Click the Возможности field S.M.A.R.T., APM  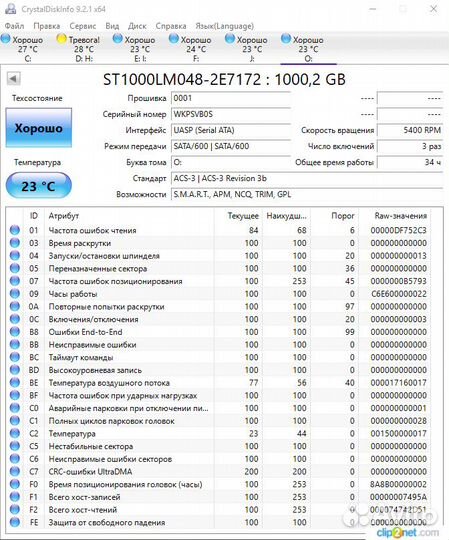307,194
